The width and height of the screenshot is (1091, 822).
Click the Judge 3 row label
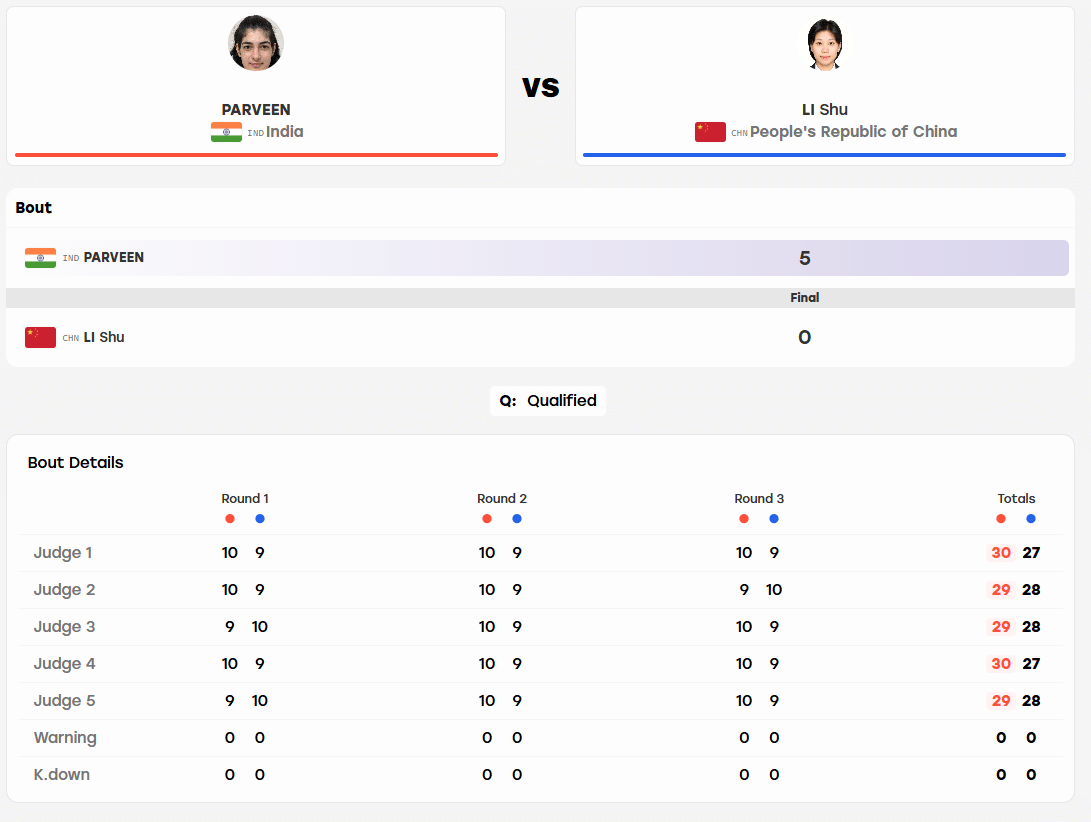(x=64, y=626)
